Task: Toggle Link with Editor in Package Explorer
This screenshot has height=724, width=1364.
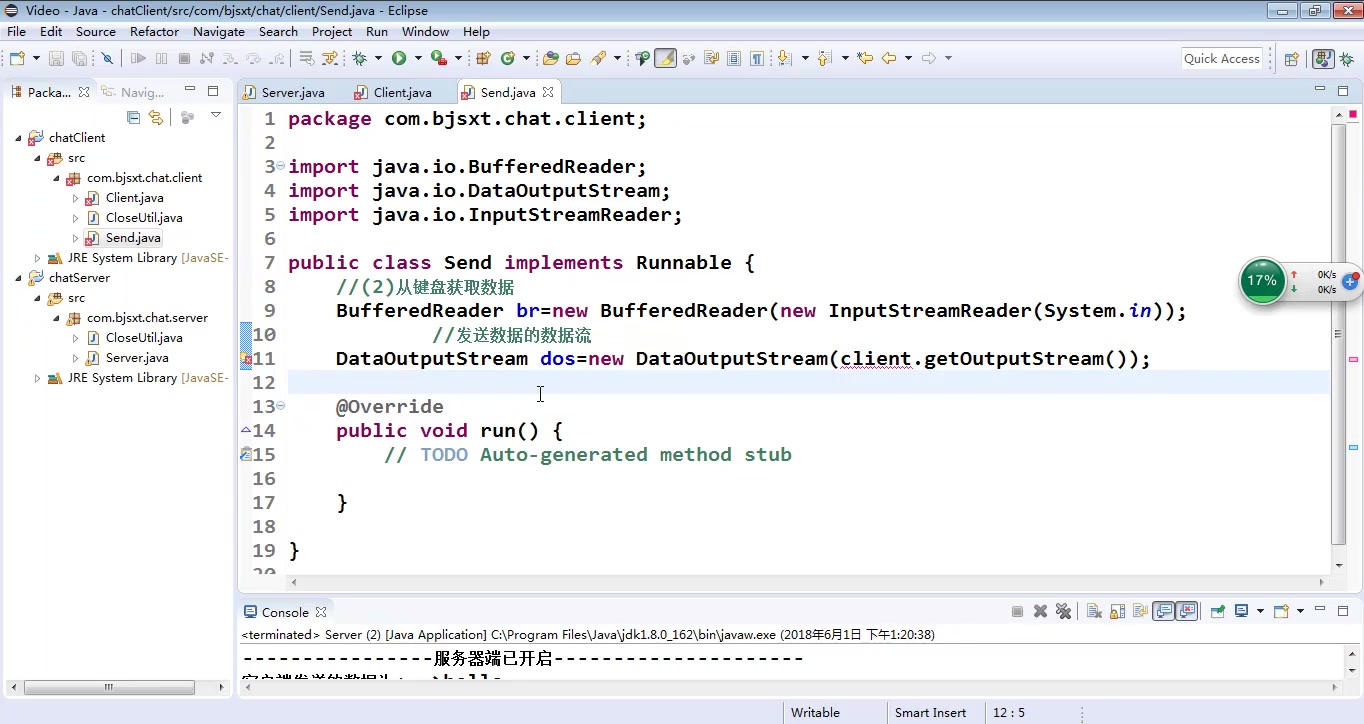Action: pyautogui.click(x=156, y=117)
